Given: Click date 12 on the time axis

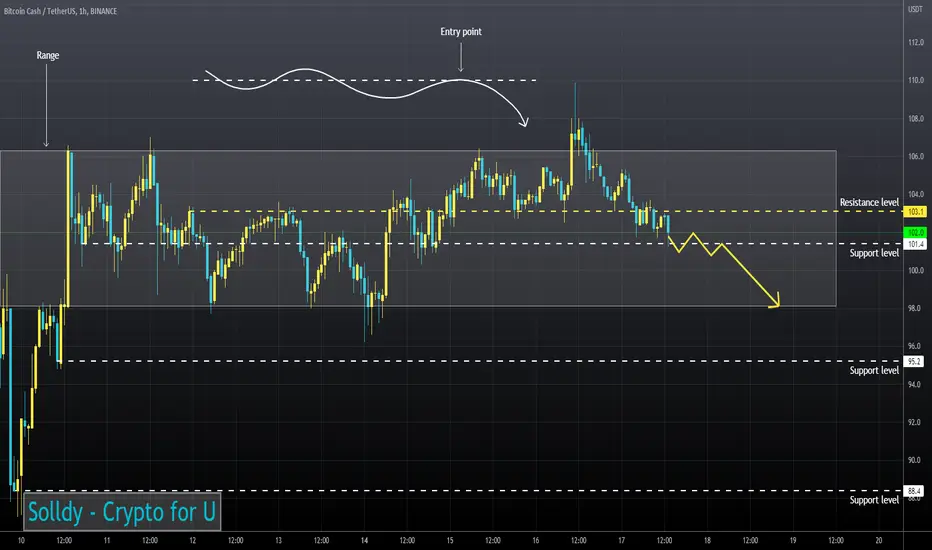Looking at the screenshot, I should click(193, 540).
